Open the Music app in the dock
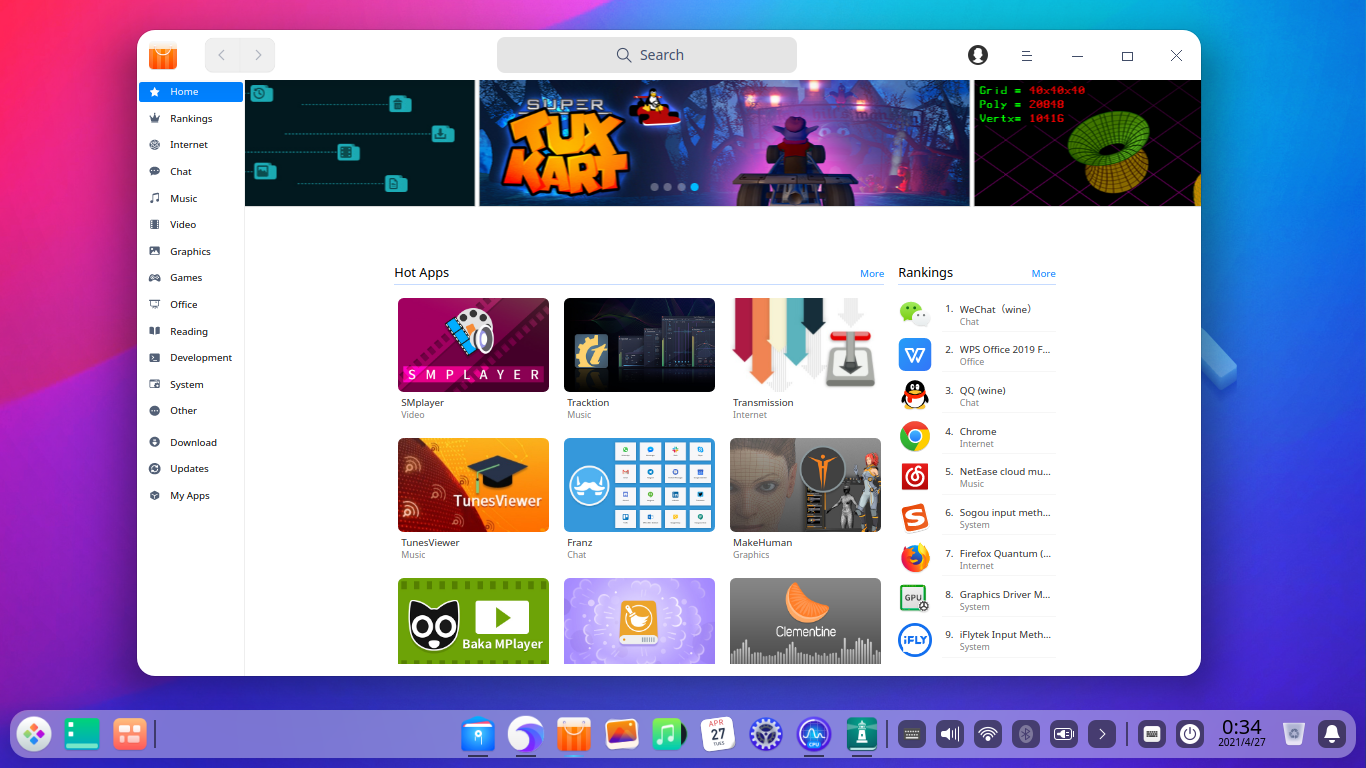 [x=668, y=735]
